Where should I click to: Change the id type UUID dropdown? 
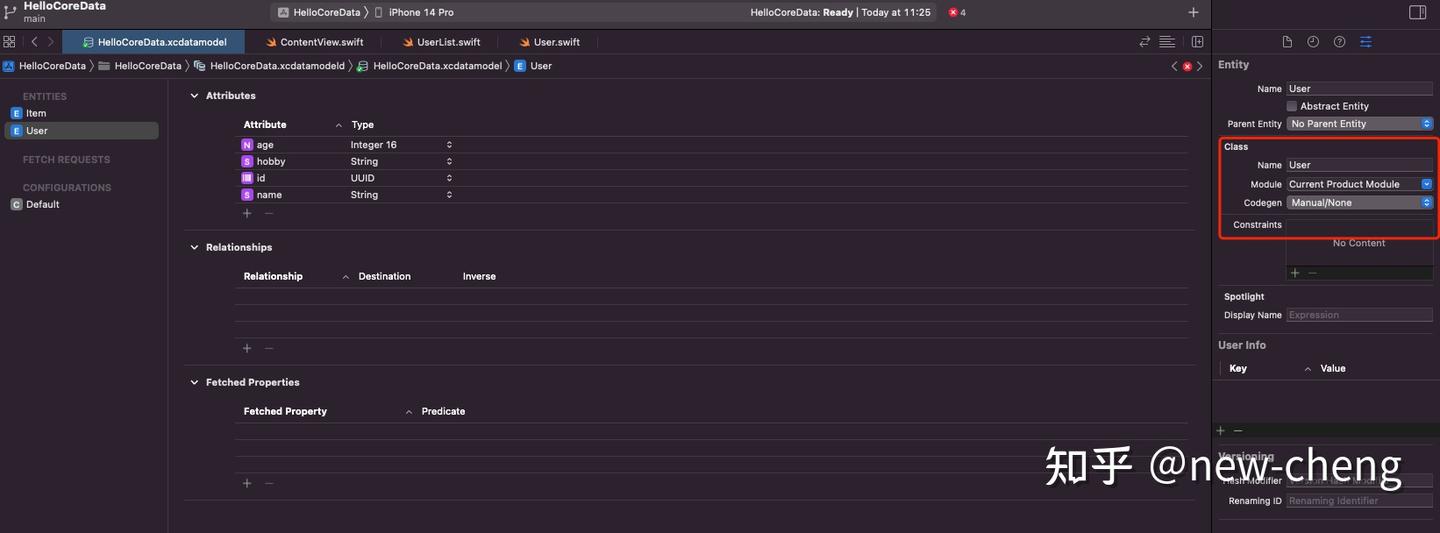point(401,179)
